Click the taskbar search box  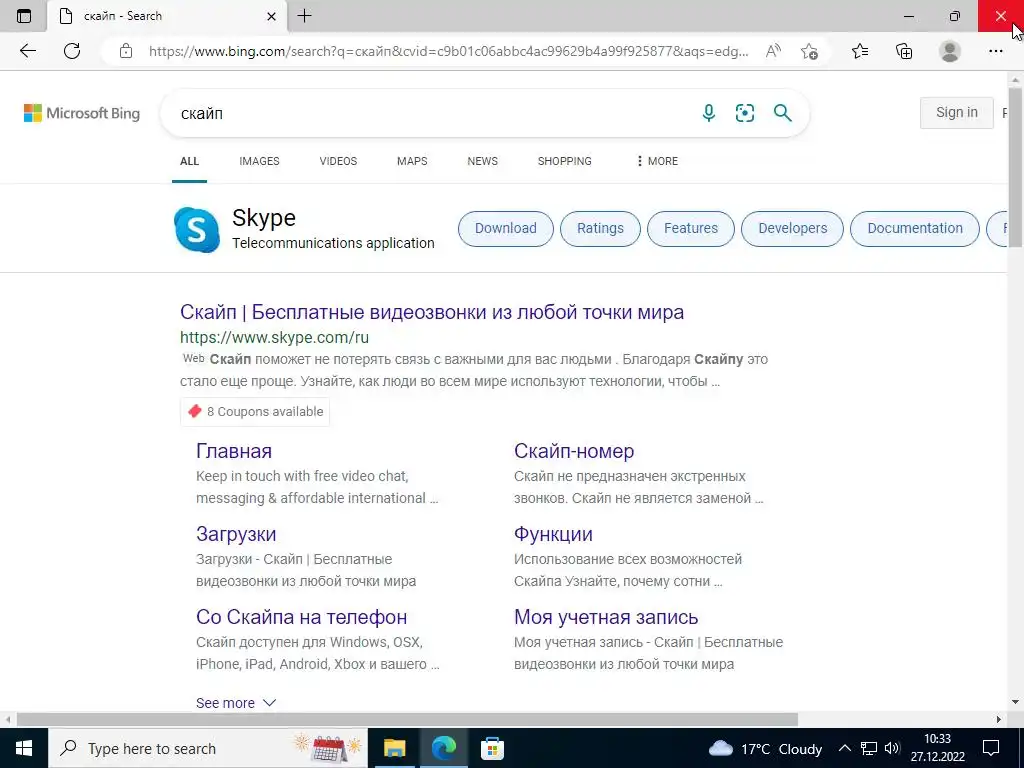click(x=208, y=748)
